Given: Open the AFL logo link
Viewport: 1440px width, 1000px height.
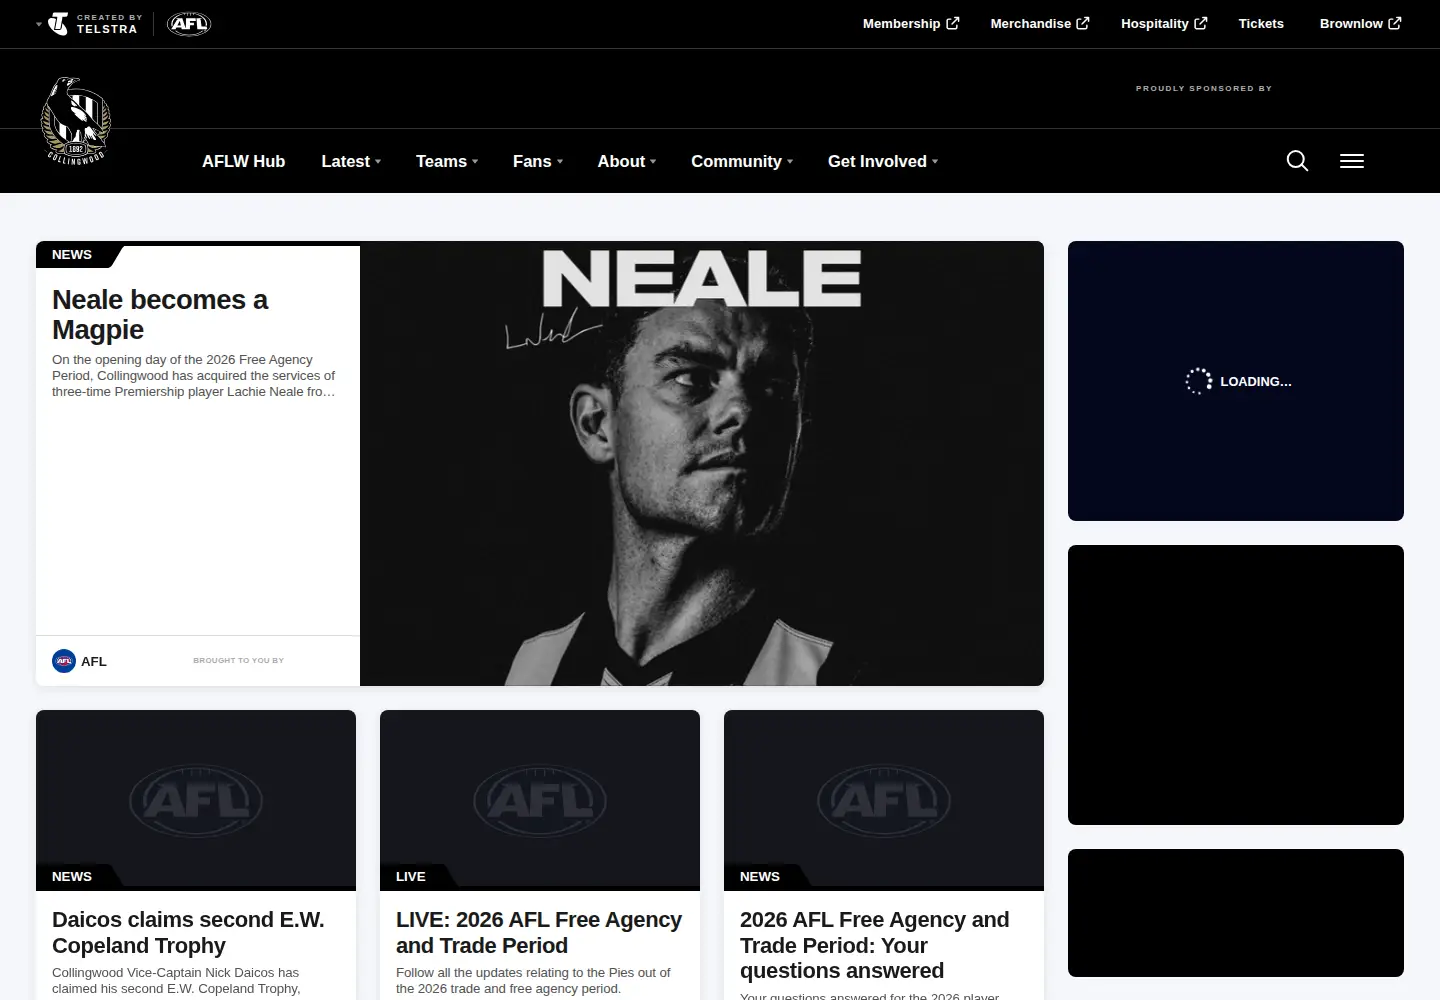Looking at the screenshot, I should [189, 24].
